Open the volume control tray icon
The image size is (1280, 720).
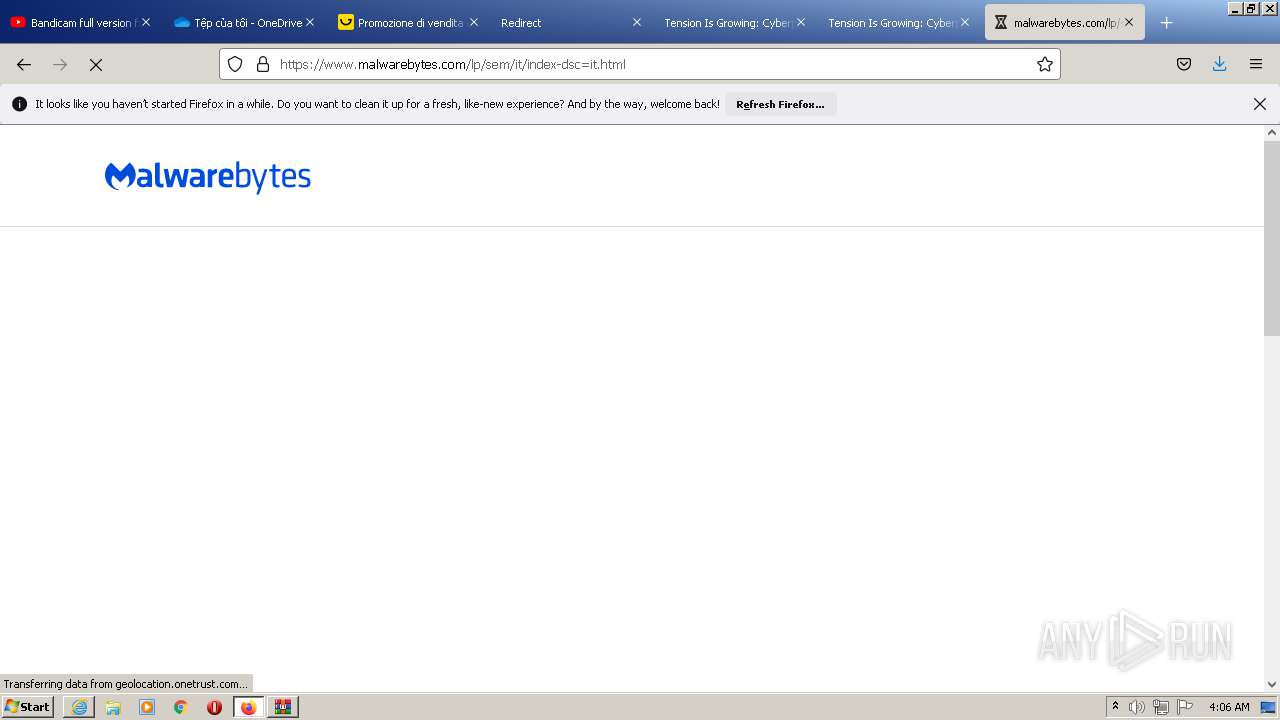click(x=1137, y=707)
